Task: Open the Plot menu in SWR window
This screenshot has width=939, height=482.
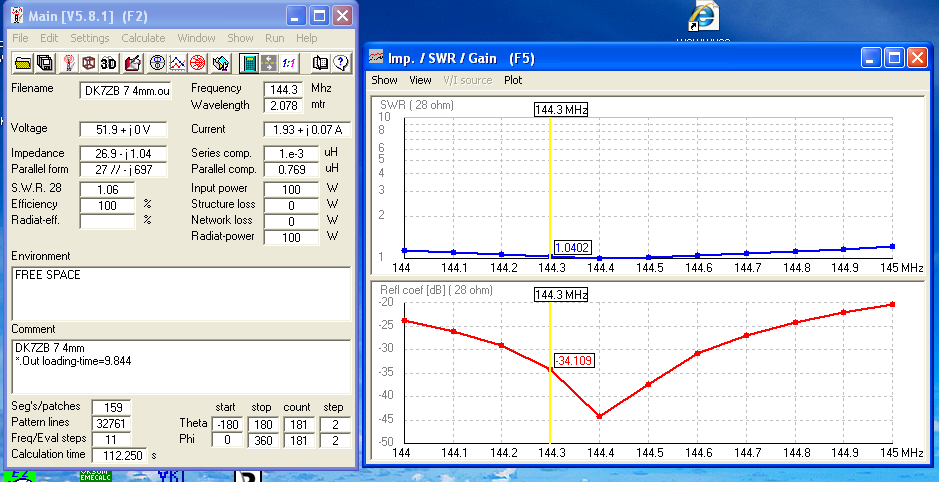Action: click(513, 80)
